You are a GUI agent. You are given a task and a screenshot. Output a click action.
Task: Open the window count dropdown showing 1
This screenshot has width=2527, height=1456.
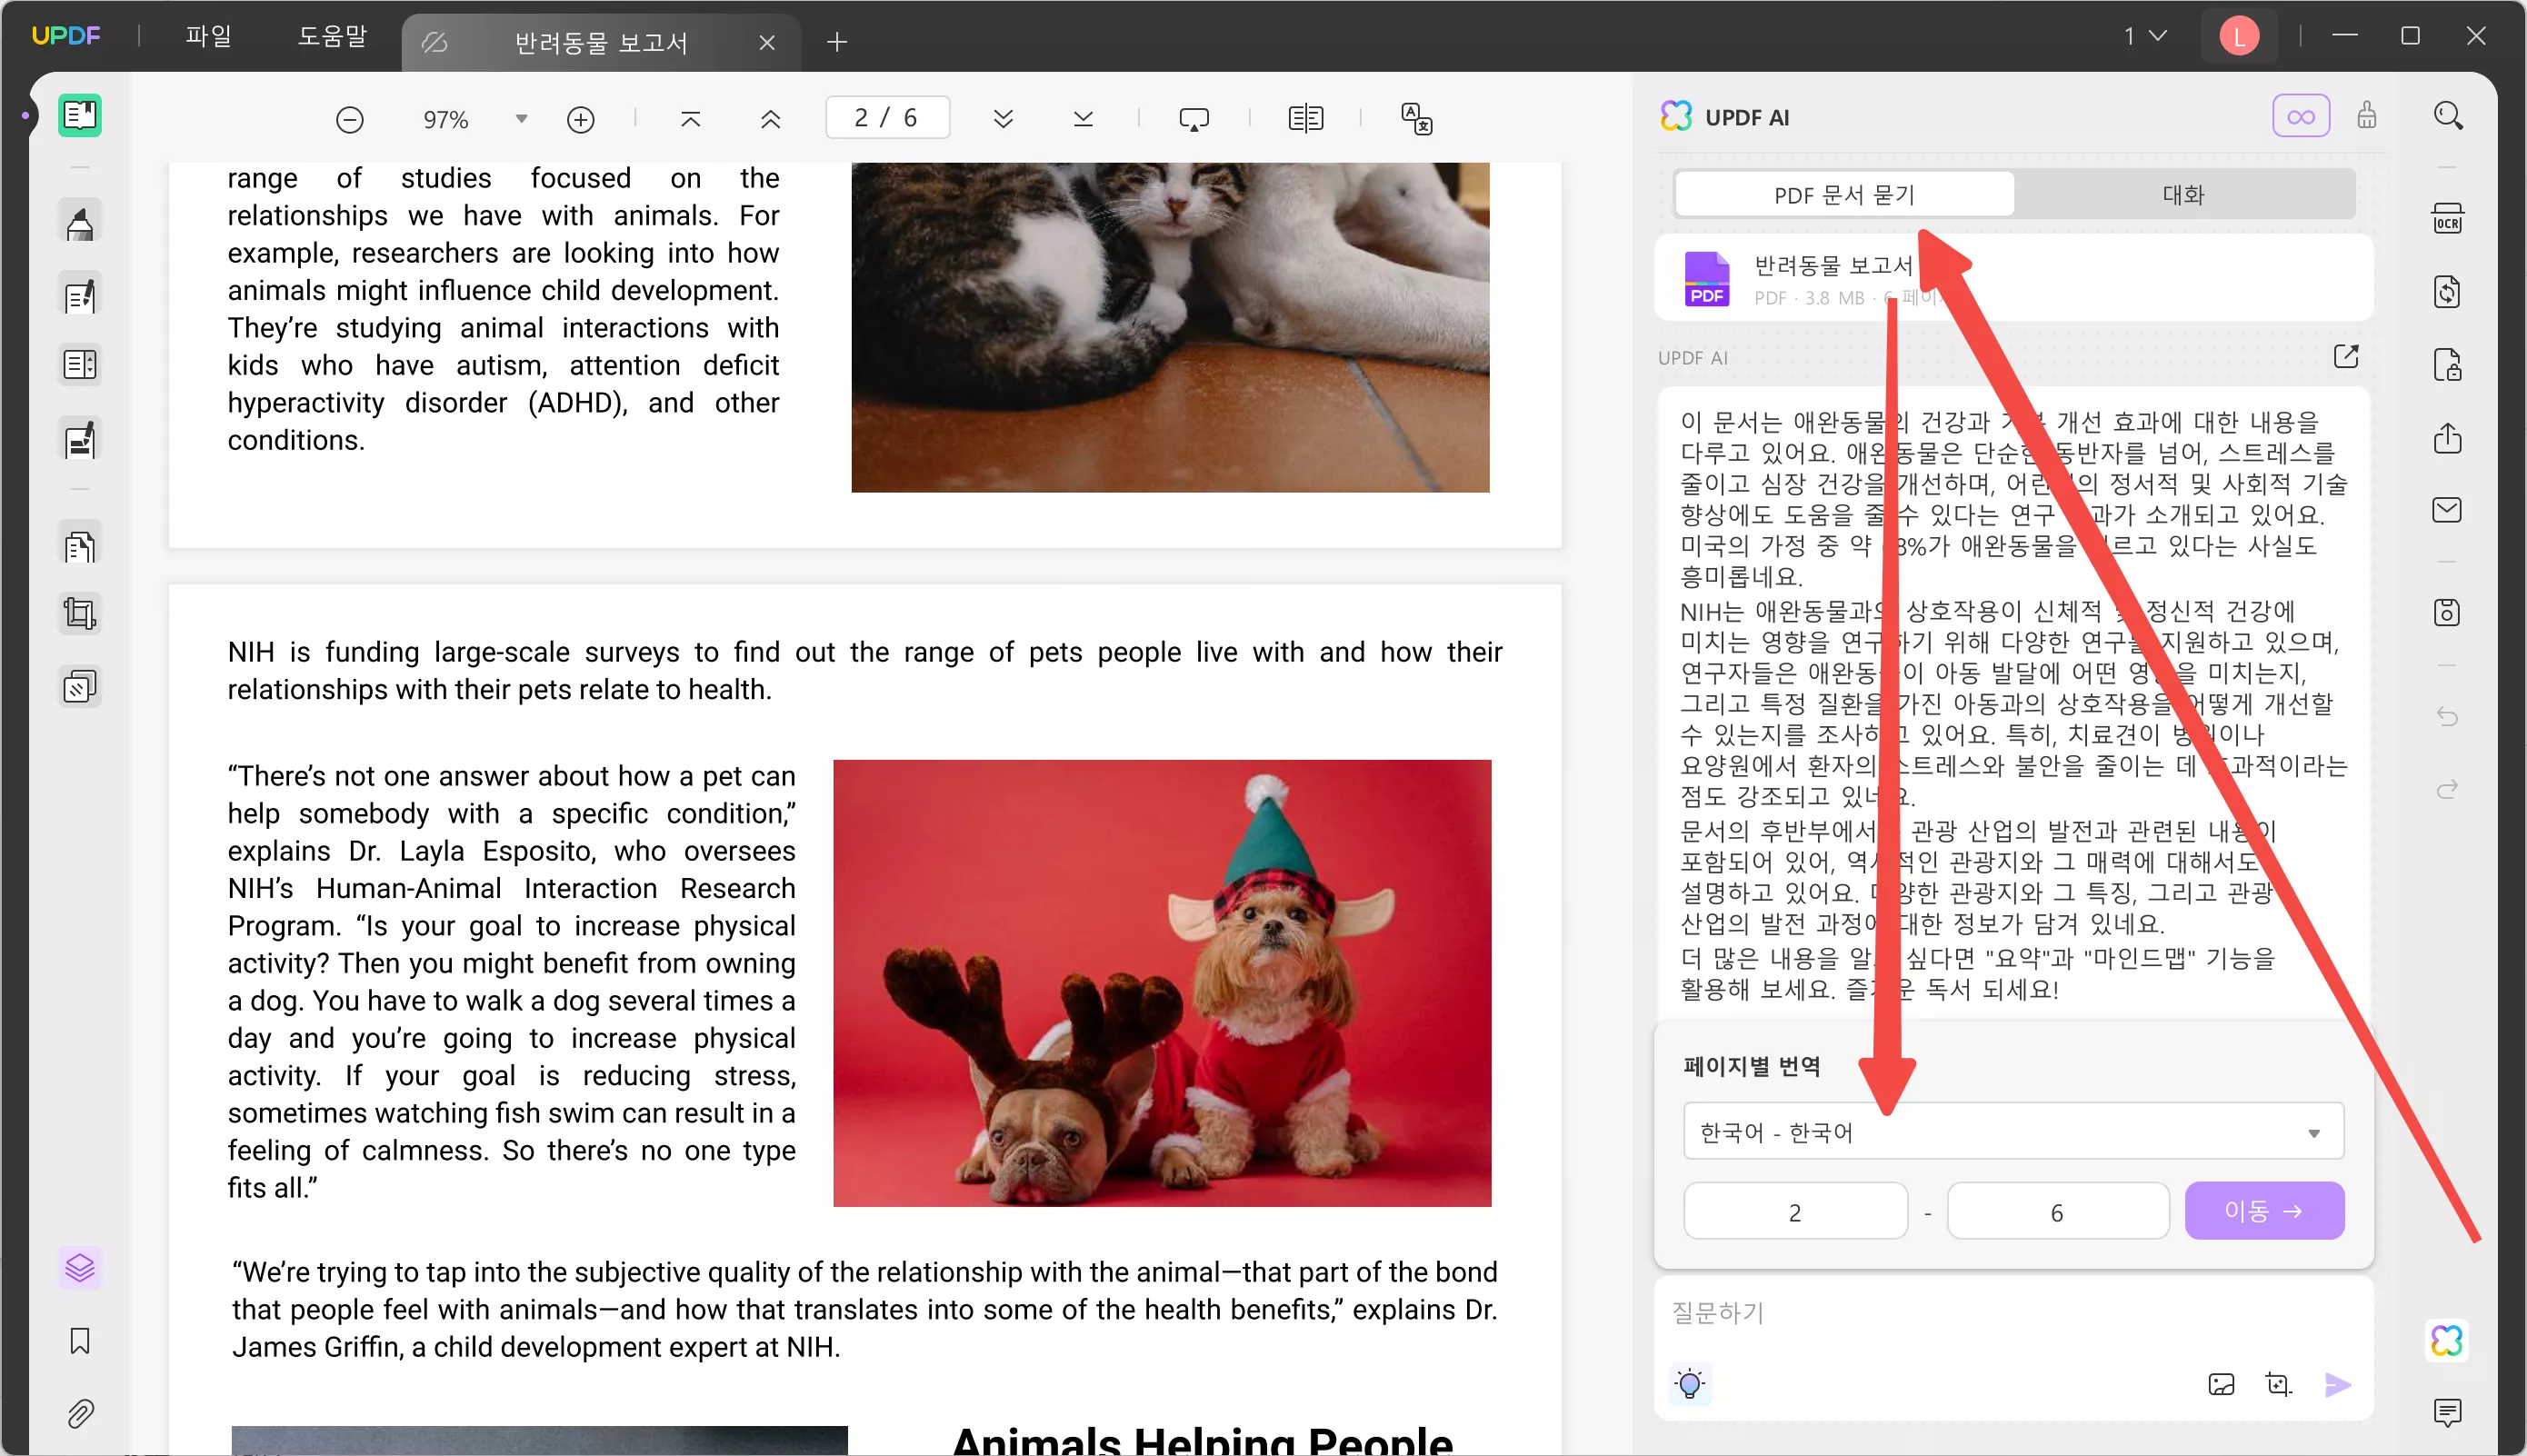pos(2145,36)
